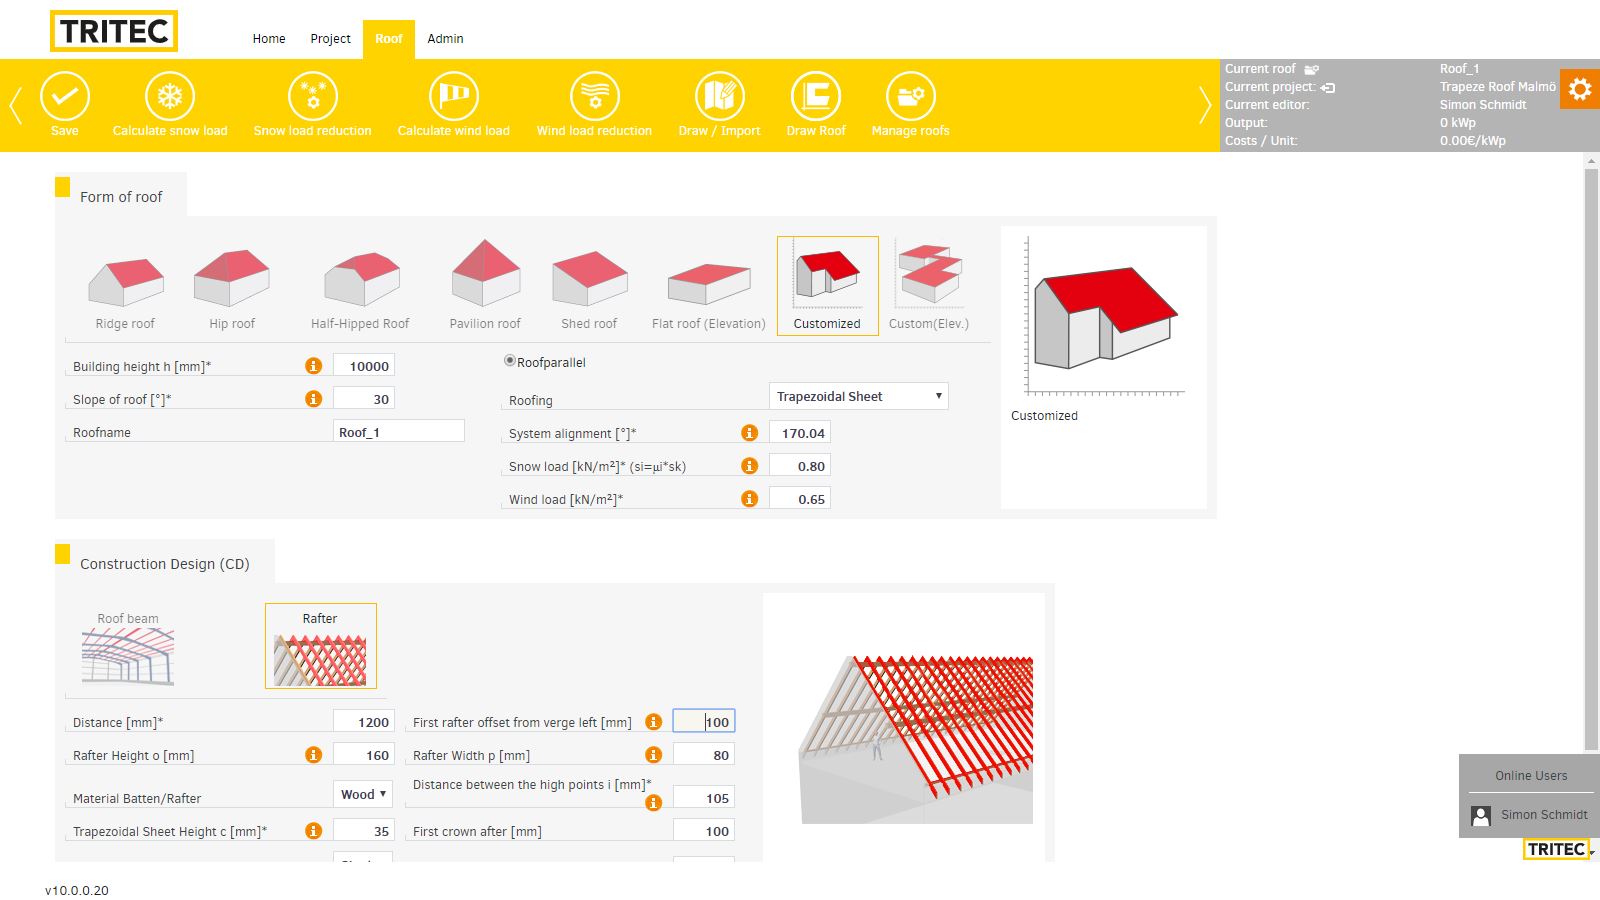Launch Calculate wind load tool

[454, 98]
